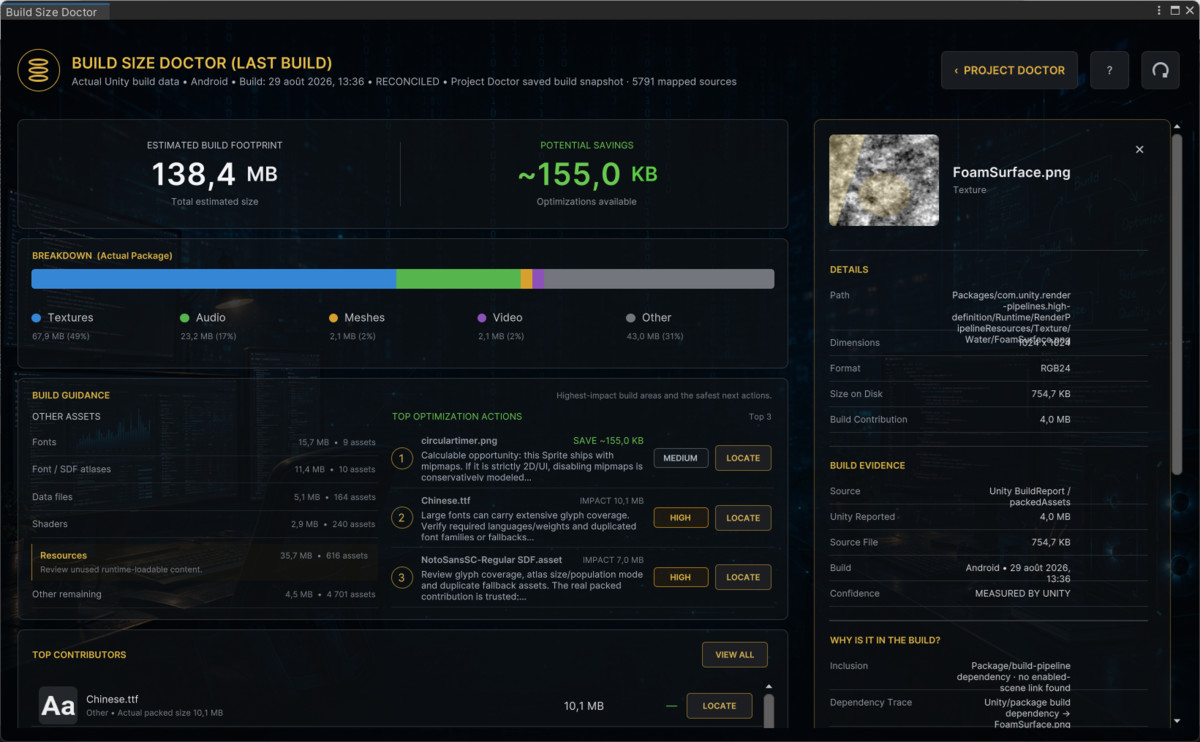The width and height of the screenshot is (1200, 742).
Task: Open the FoamSurface.png texture thumbnail
Action: click(884, 180)
